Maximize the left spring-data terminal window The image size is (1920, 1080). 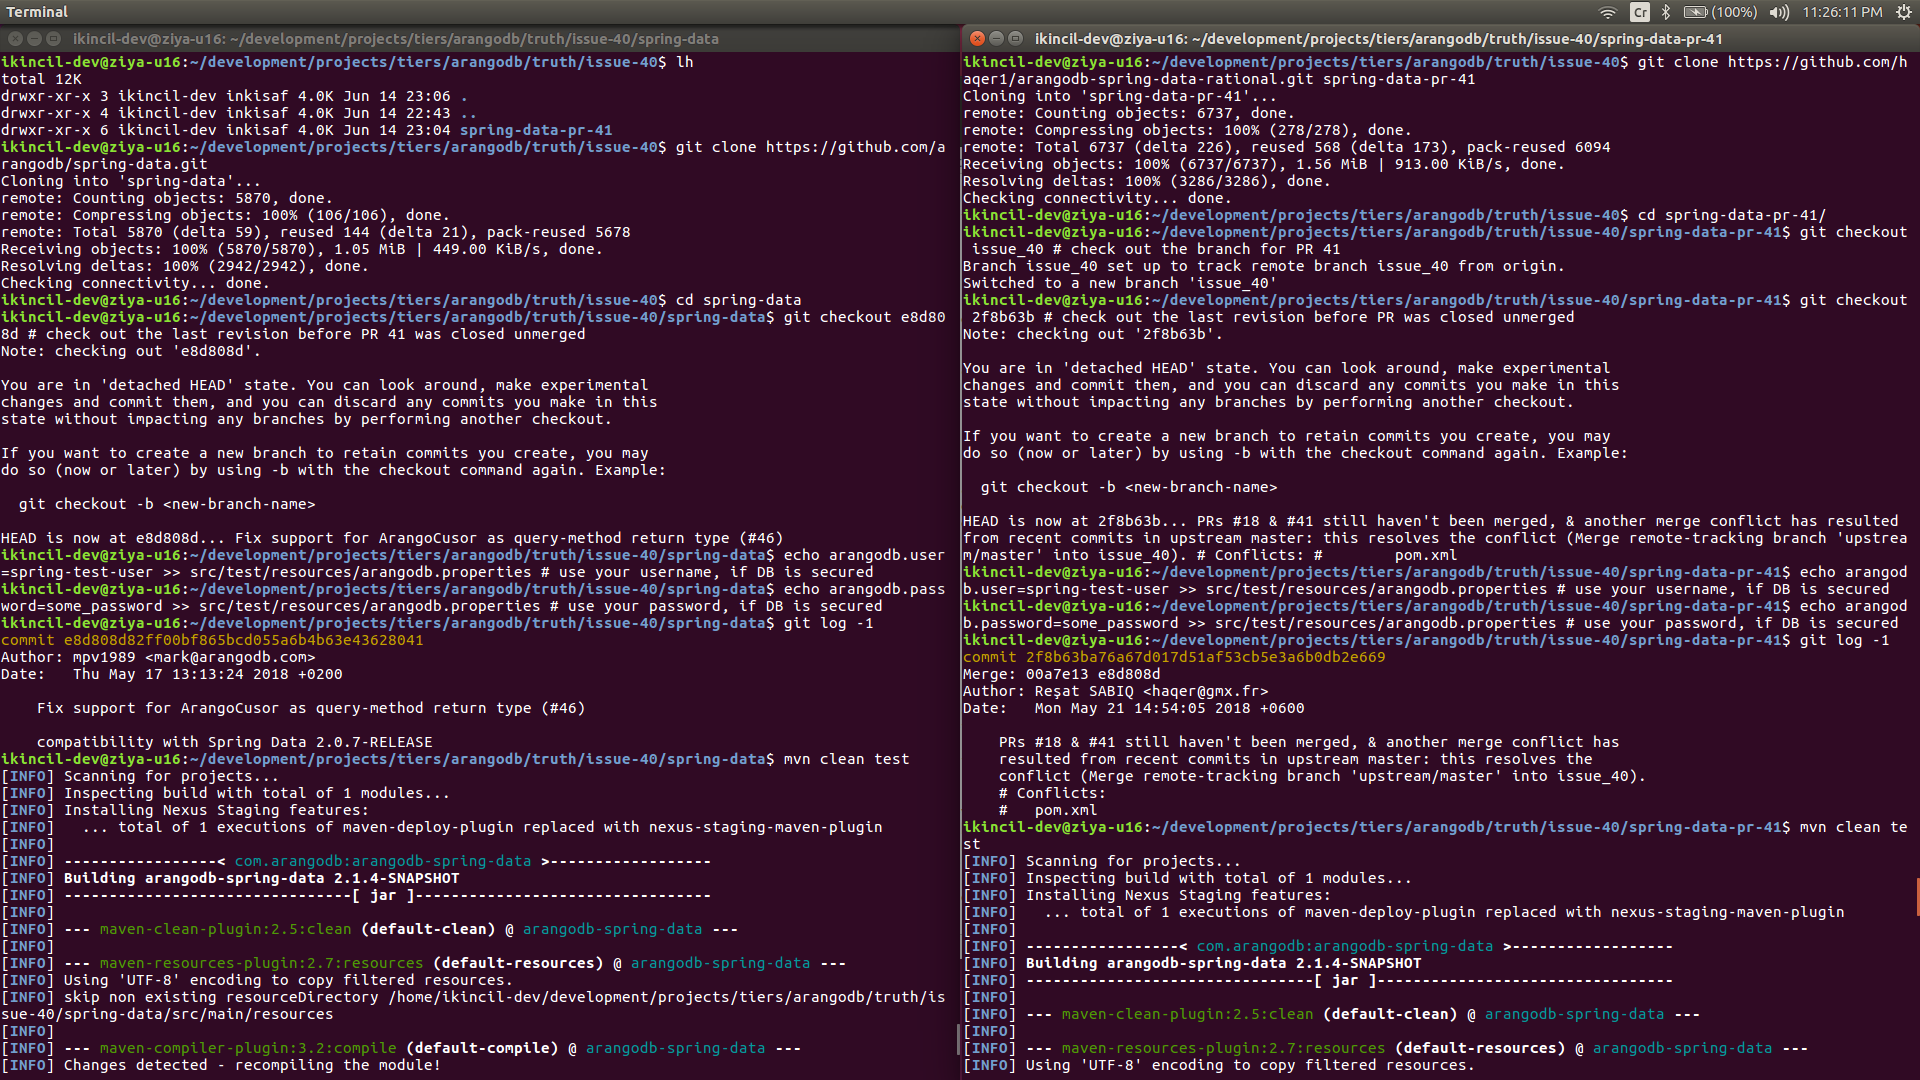click(x=53, y=38)
